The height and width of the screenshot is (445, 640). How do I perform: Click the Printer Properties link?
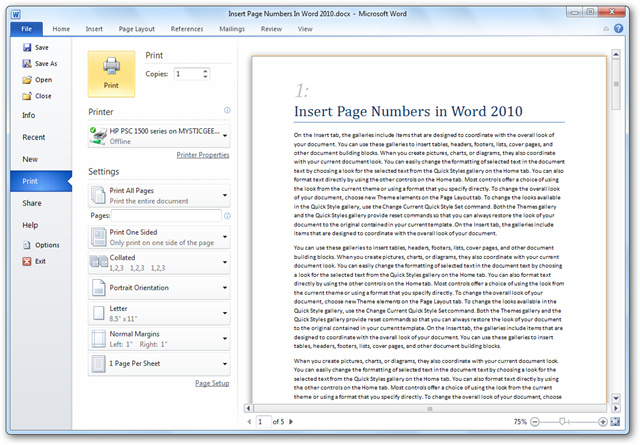(x=203, y=155)
